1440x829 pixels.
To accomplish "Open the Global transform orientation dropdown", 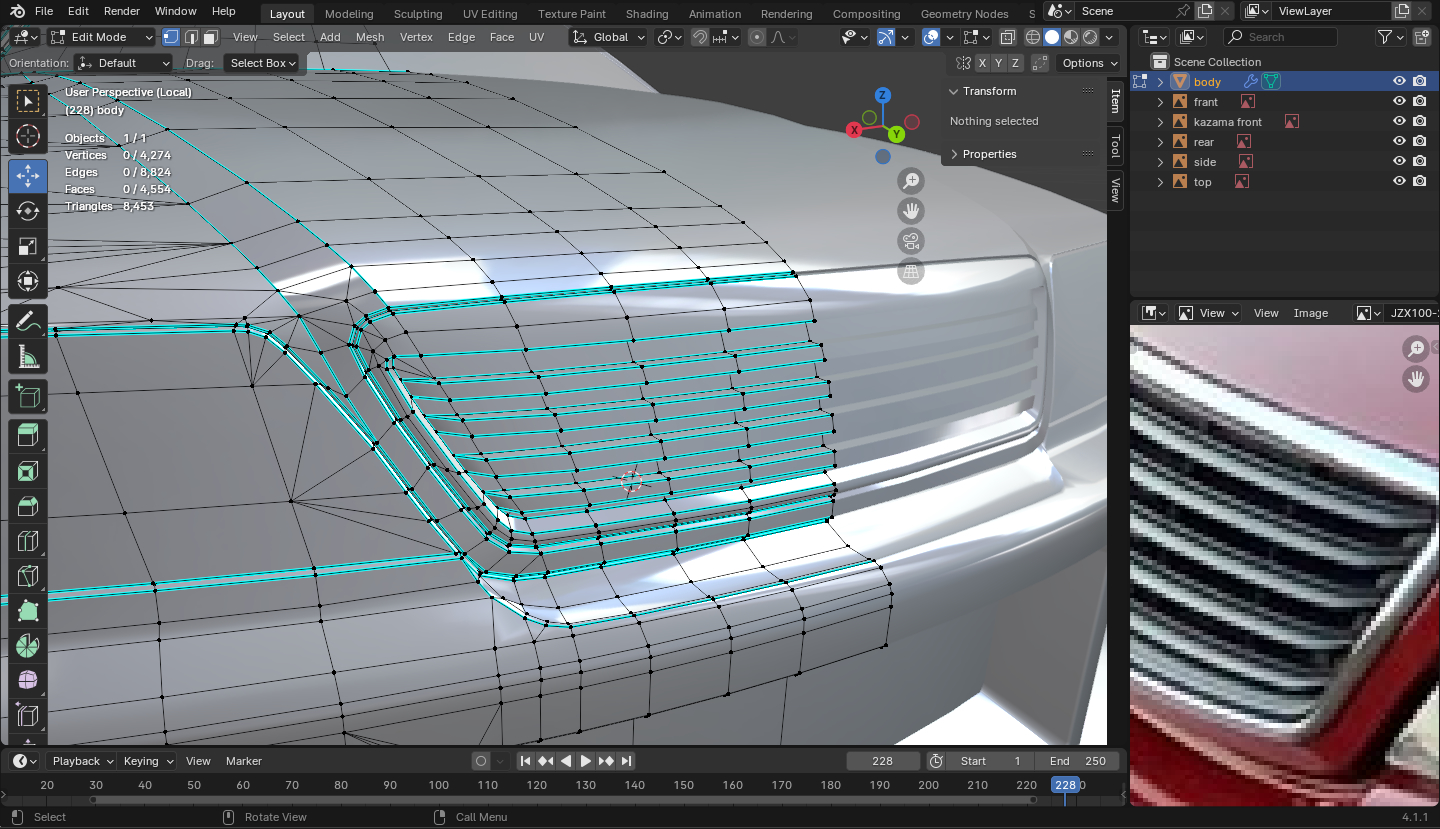I will (x=609, y=37).
